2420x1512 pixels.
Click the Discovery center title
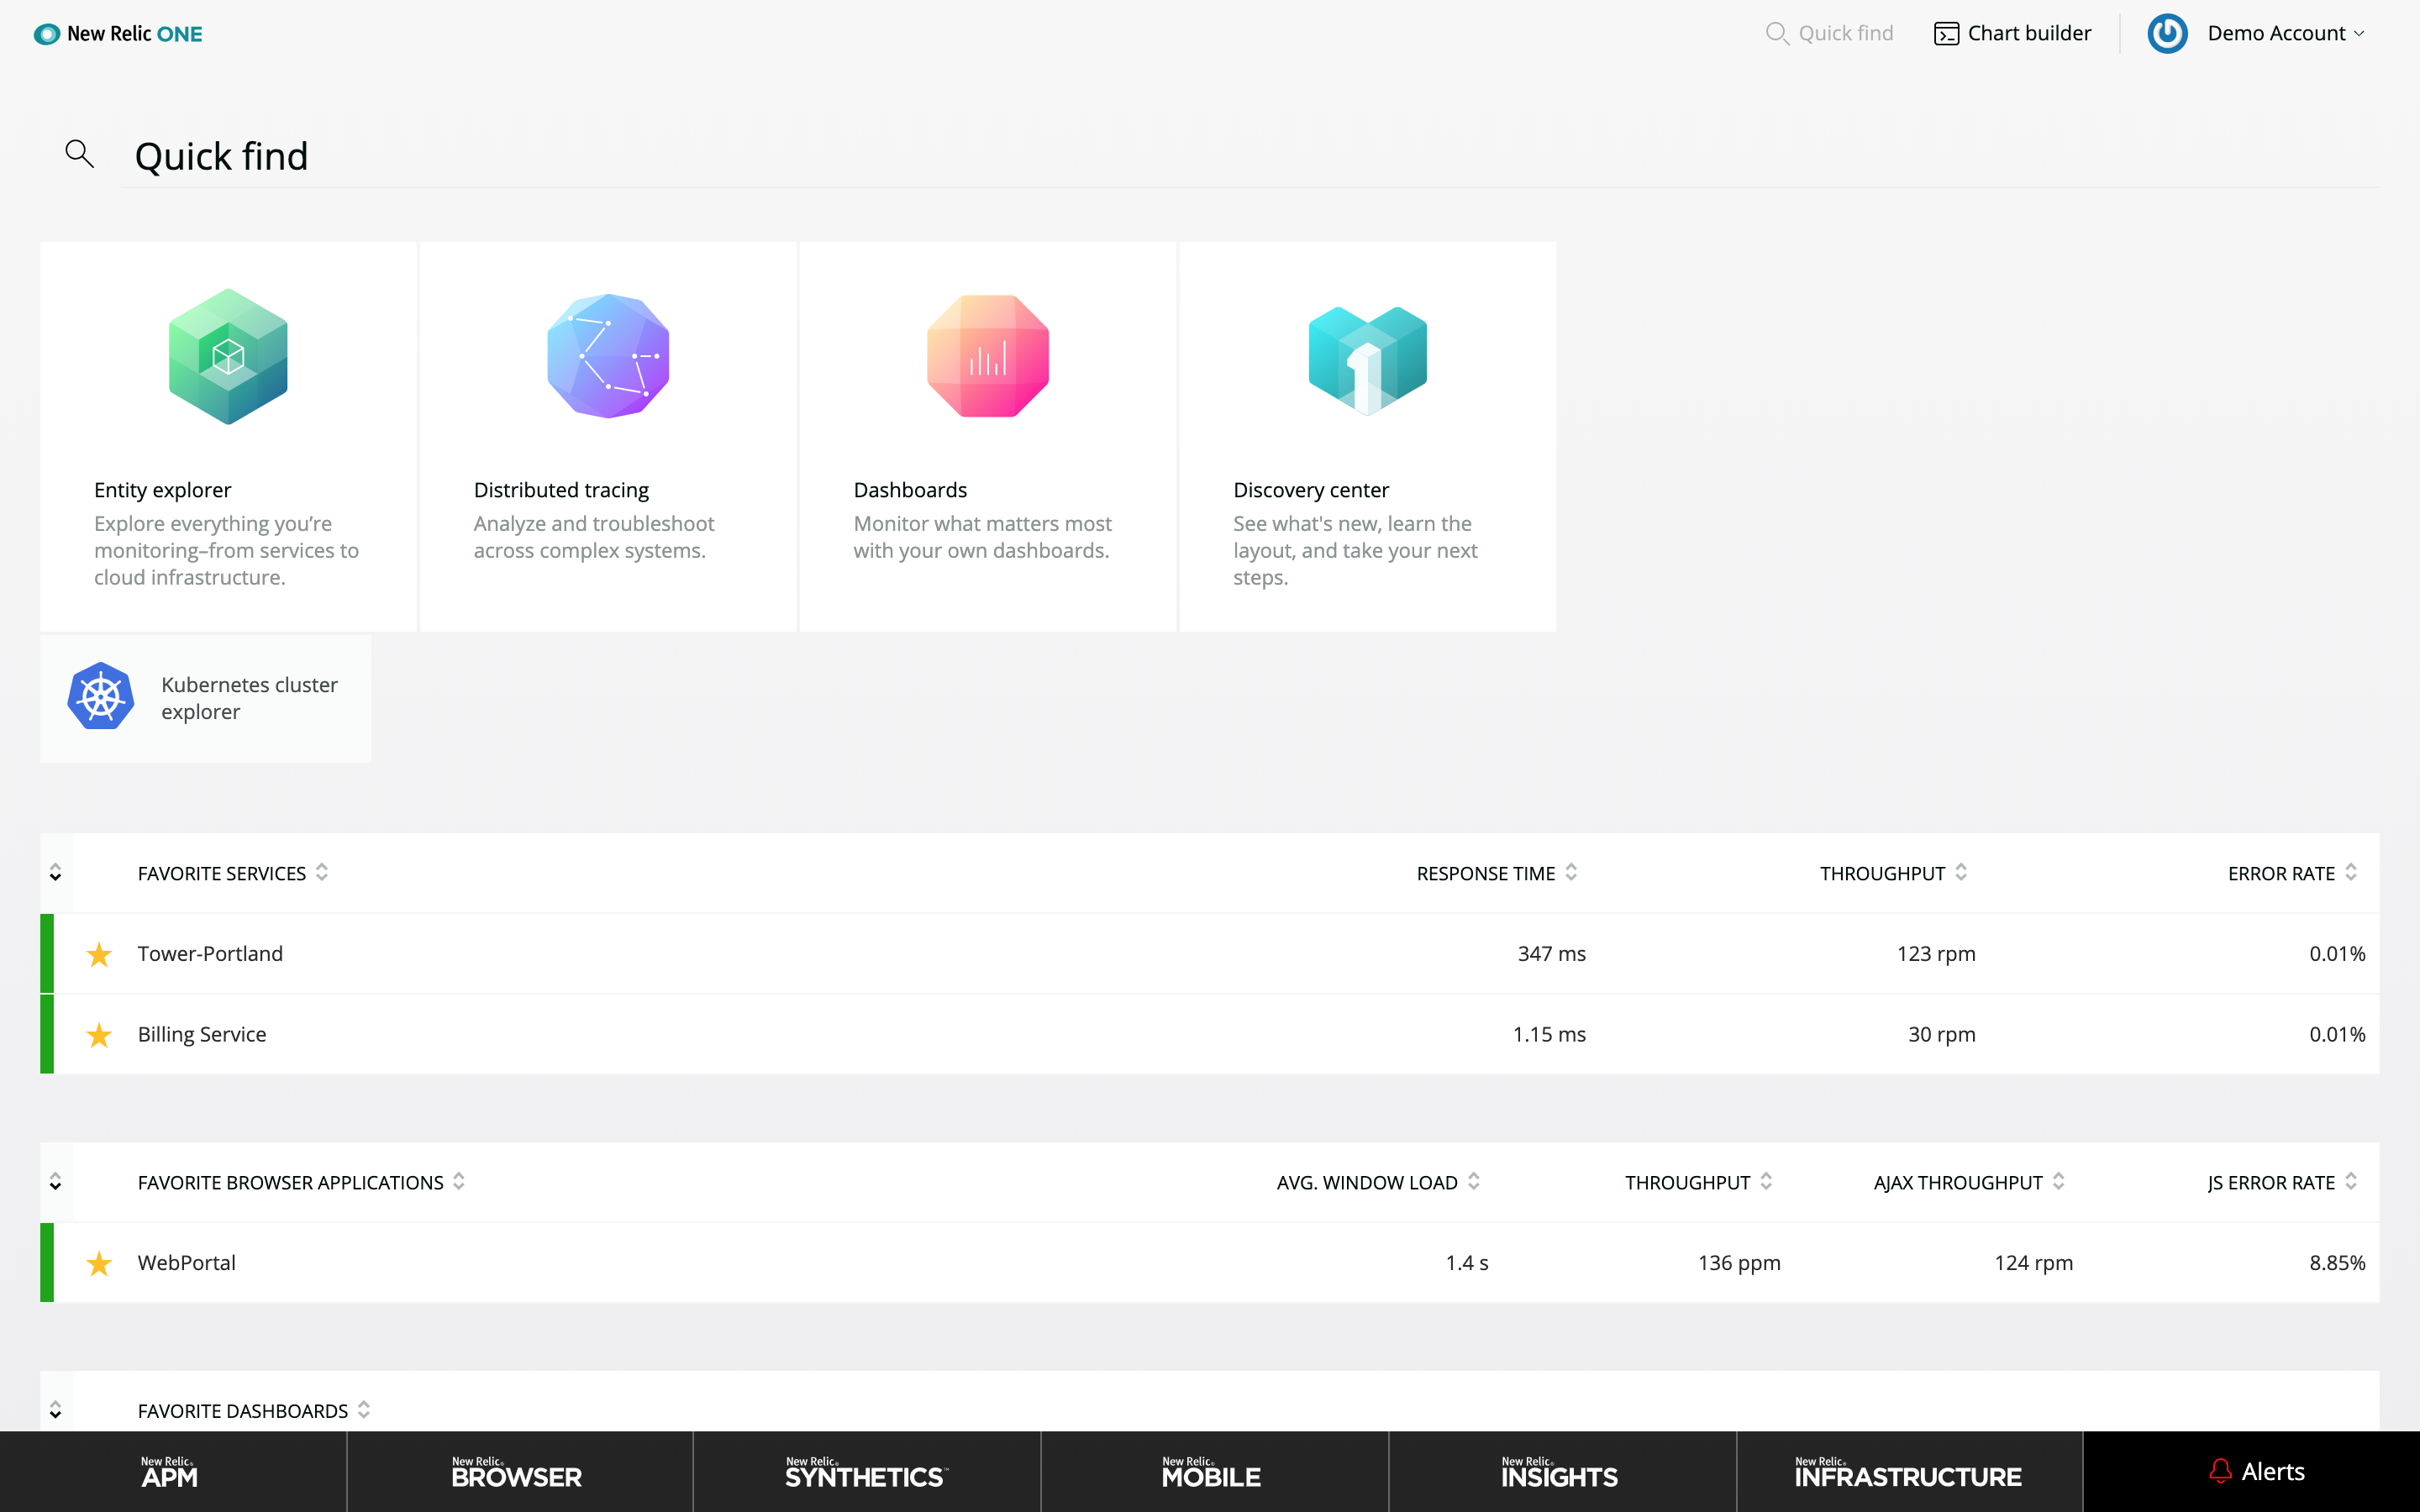tap(1310, 490)
